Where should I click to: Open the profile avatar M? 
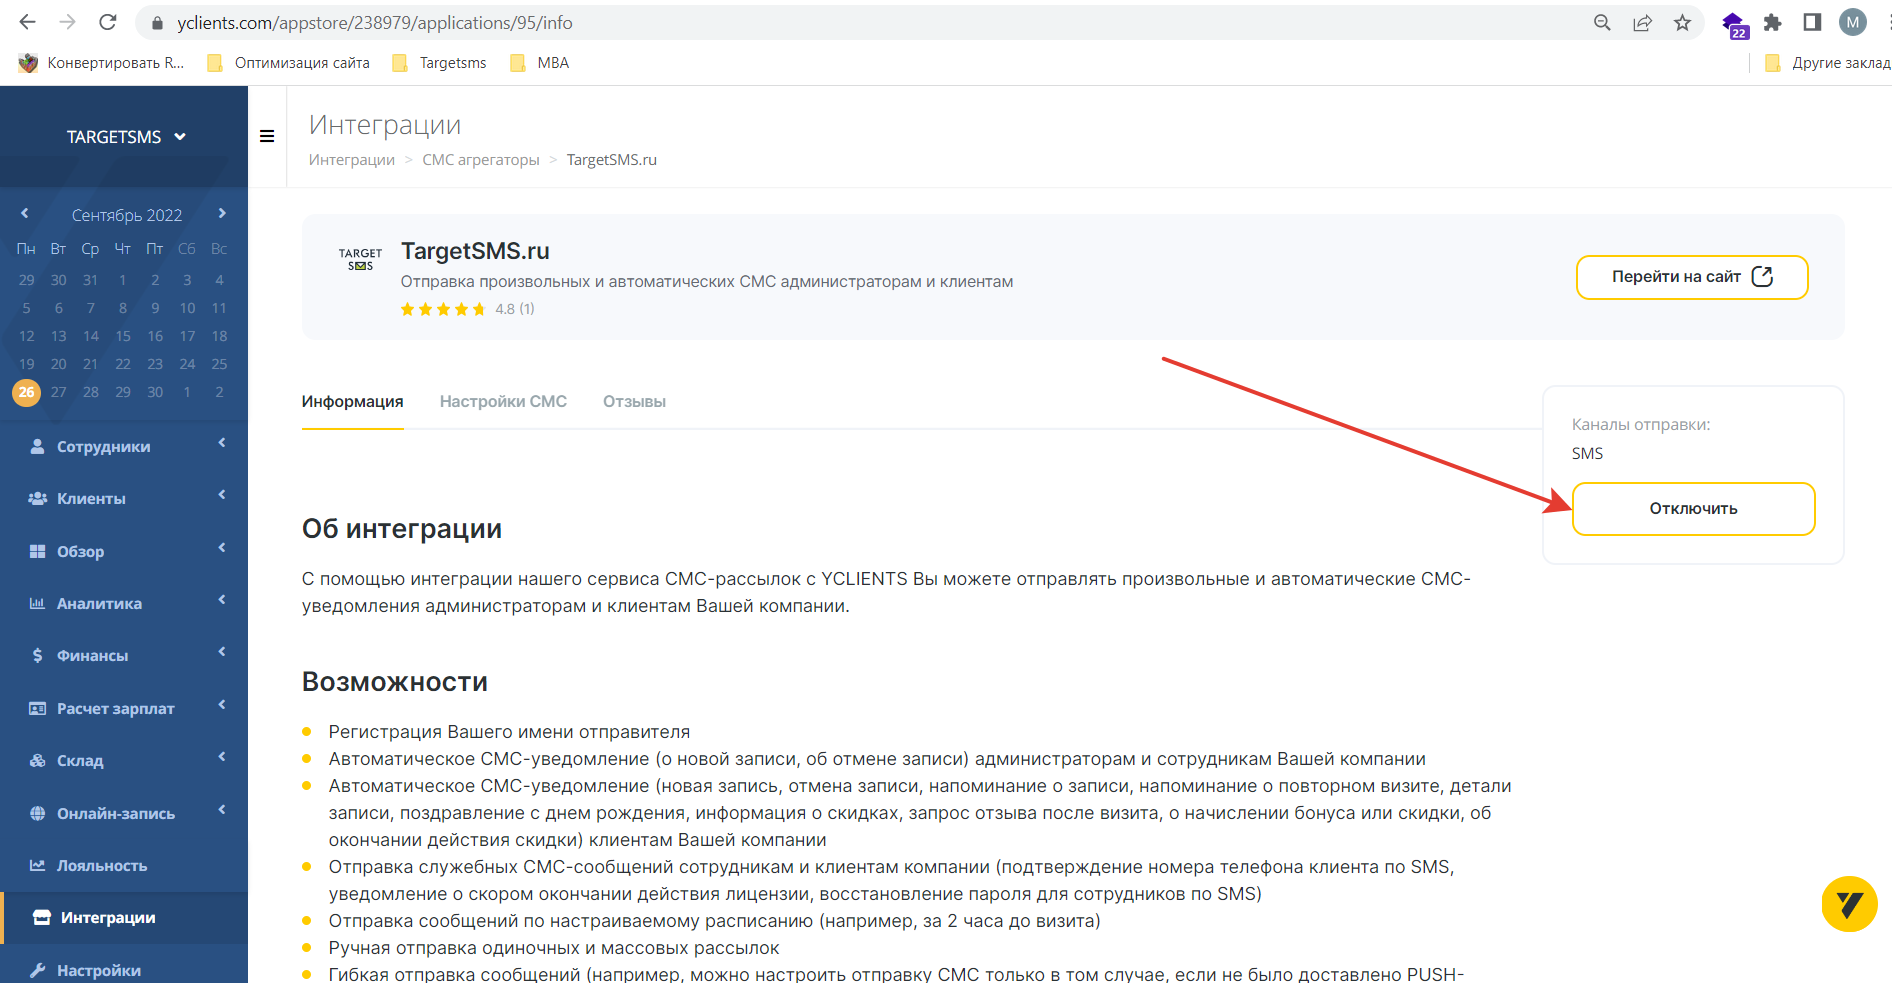click(1853, 22)
